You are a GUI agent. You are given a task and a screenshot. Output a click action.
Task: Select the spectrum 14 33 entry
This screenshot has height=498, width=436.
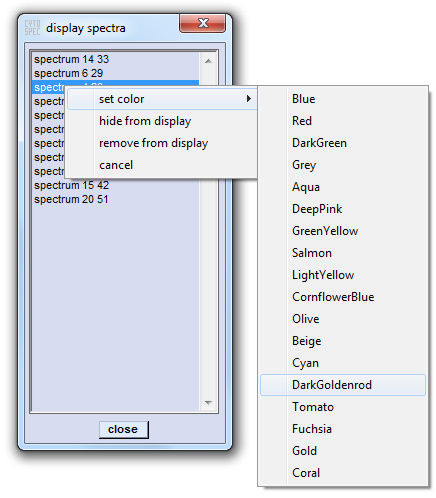115,59
